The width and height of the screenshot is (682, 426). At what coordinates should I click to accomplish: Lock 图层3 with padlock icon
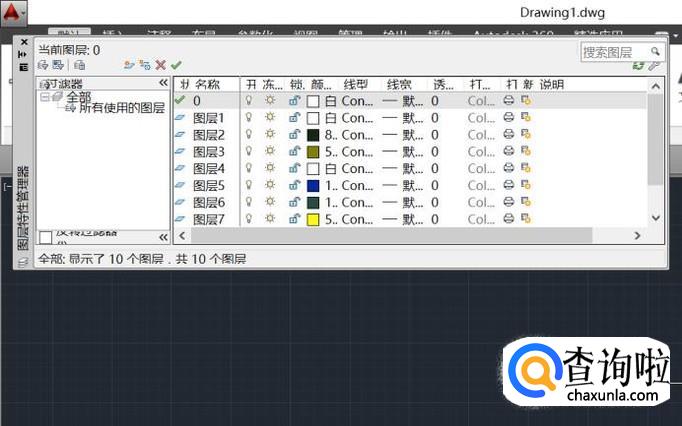point(294,151)
